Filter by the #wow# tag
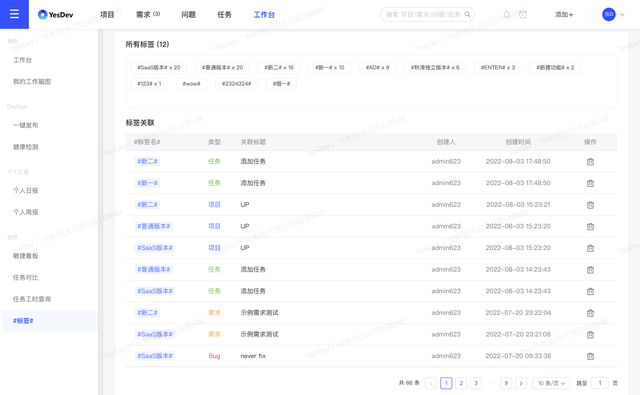The image size is (640, 395). [191, 84]
